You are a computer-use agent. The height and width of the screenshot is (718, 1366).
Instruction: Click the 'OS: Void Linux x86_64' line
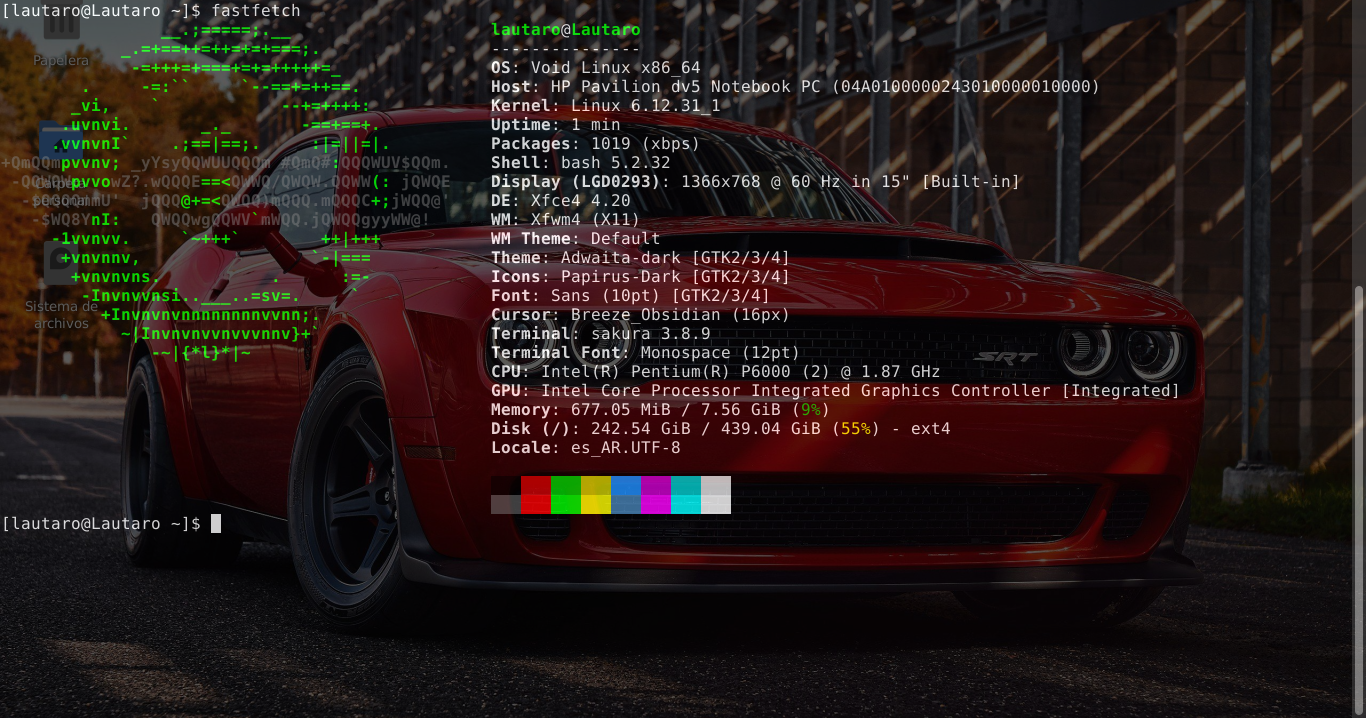click(x=596, y=67)
